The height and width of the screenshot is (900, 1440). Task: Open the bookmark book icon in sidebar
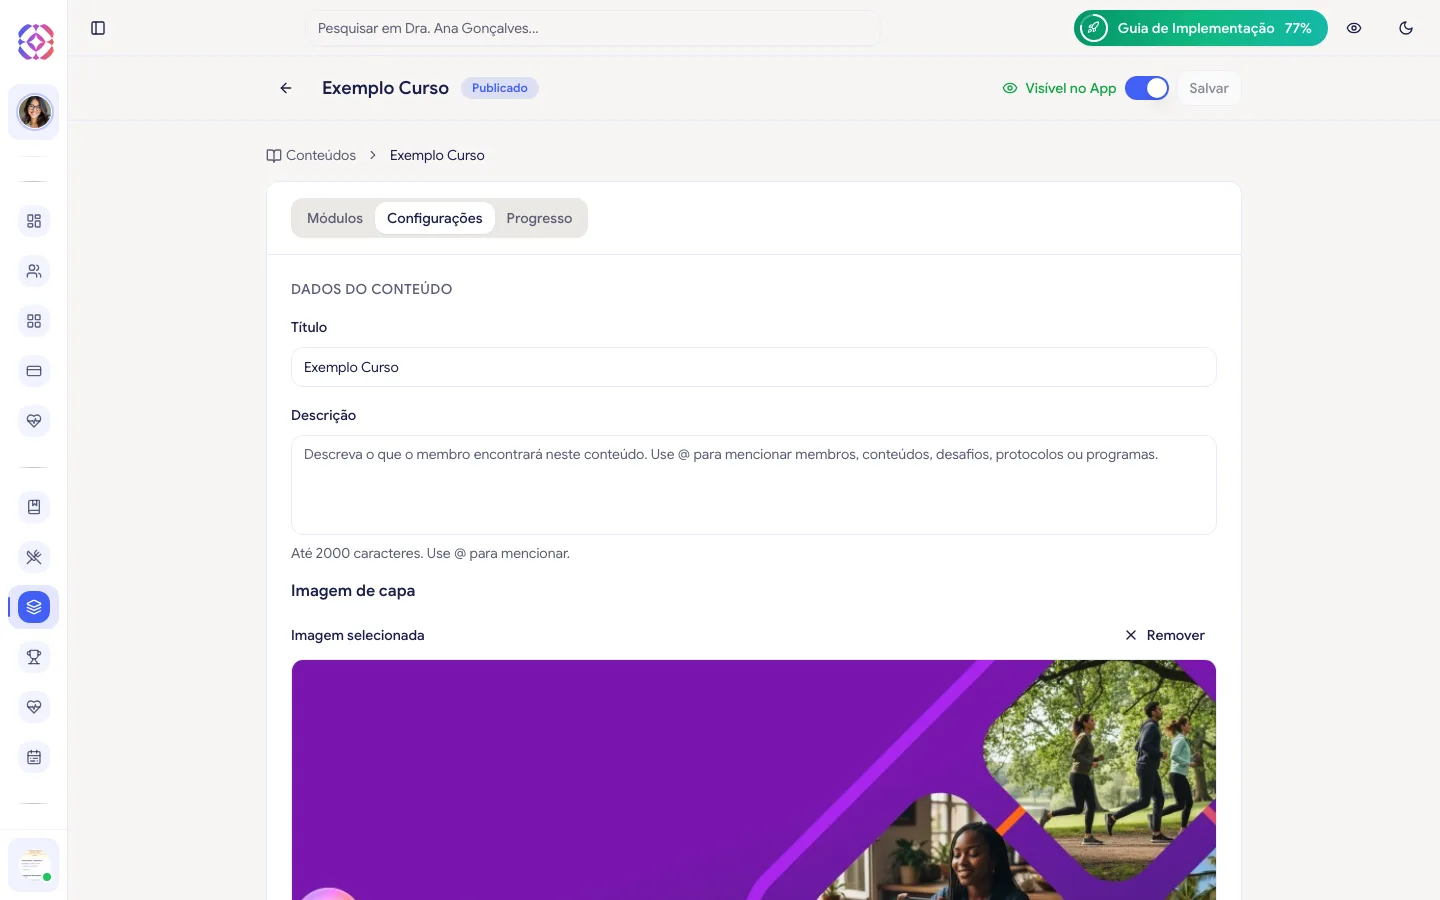34,507
